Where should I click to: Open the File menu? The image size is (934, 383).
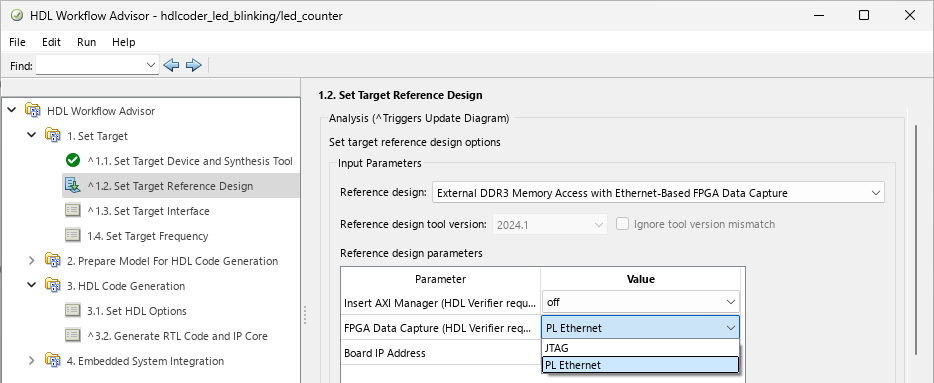(17, 42)
